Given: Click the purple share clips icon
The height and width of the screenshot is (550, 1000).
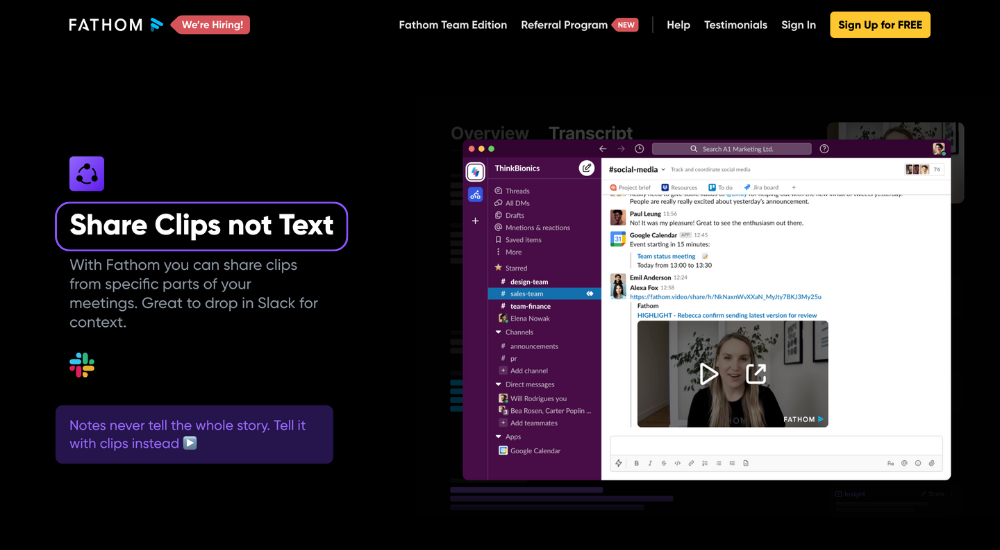Looking at the screenshot, I should [x=87, y=174].
